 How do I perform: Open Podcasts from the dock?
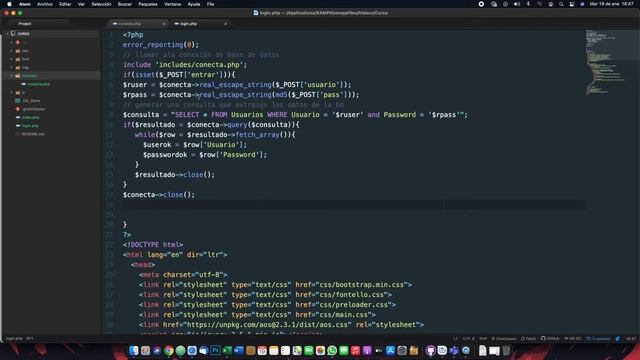(367, 350)
